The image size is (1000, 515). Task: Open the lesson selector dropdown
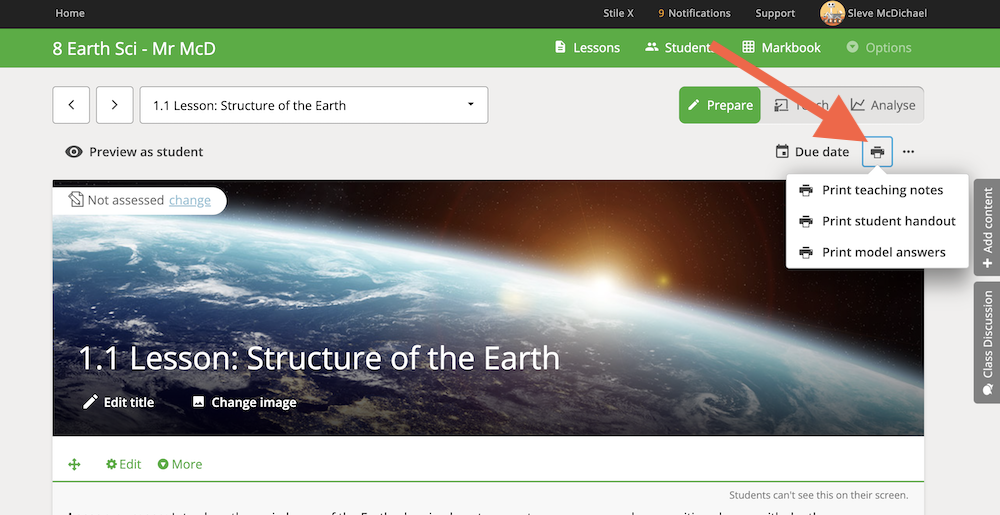click(x=314, y=105)
